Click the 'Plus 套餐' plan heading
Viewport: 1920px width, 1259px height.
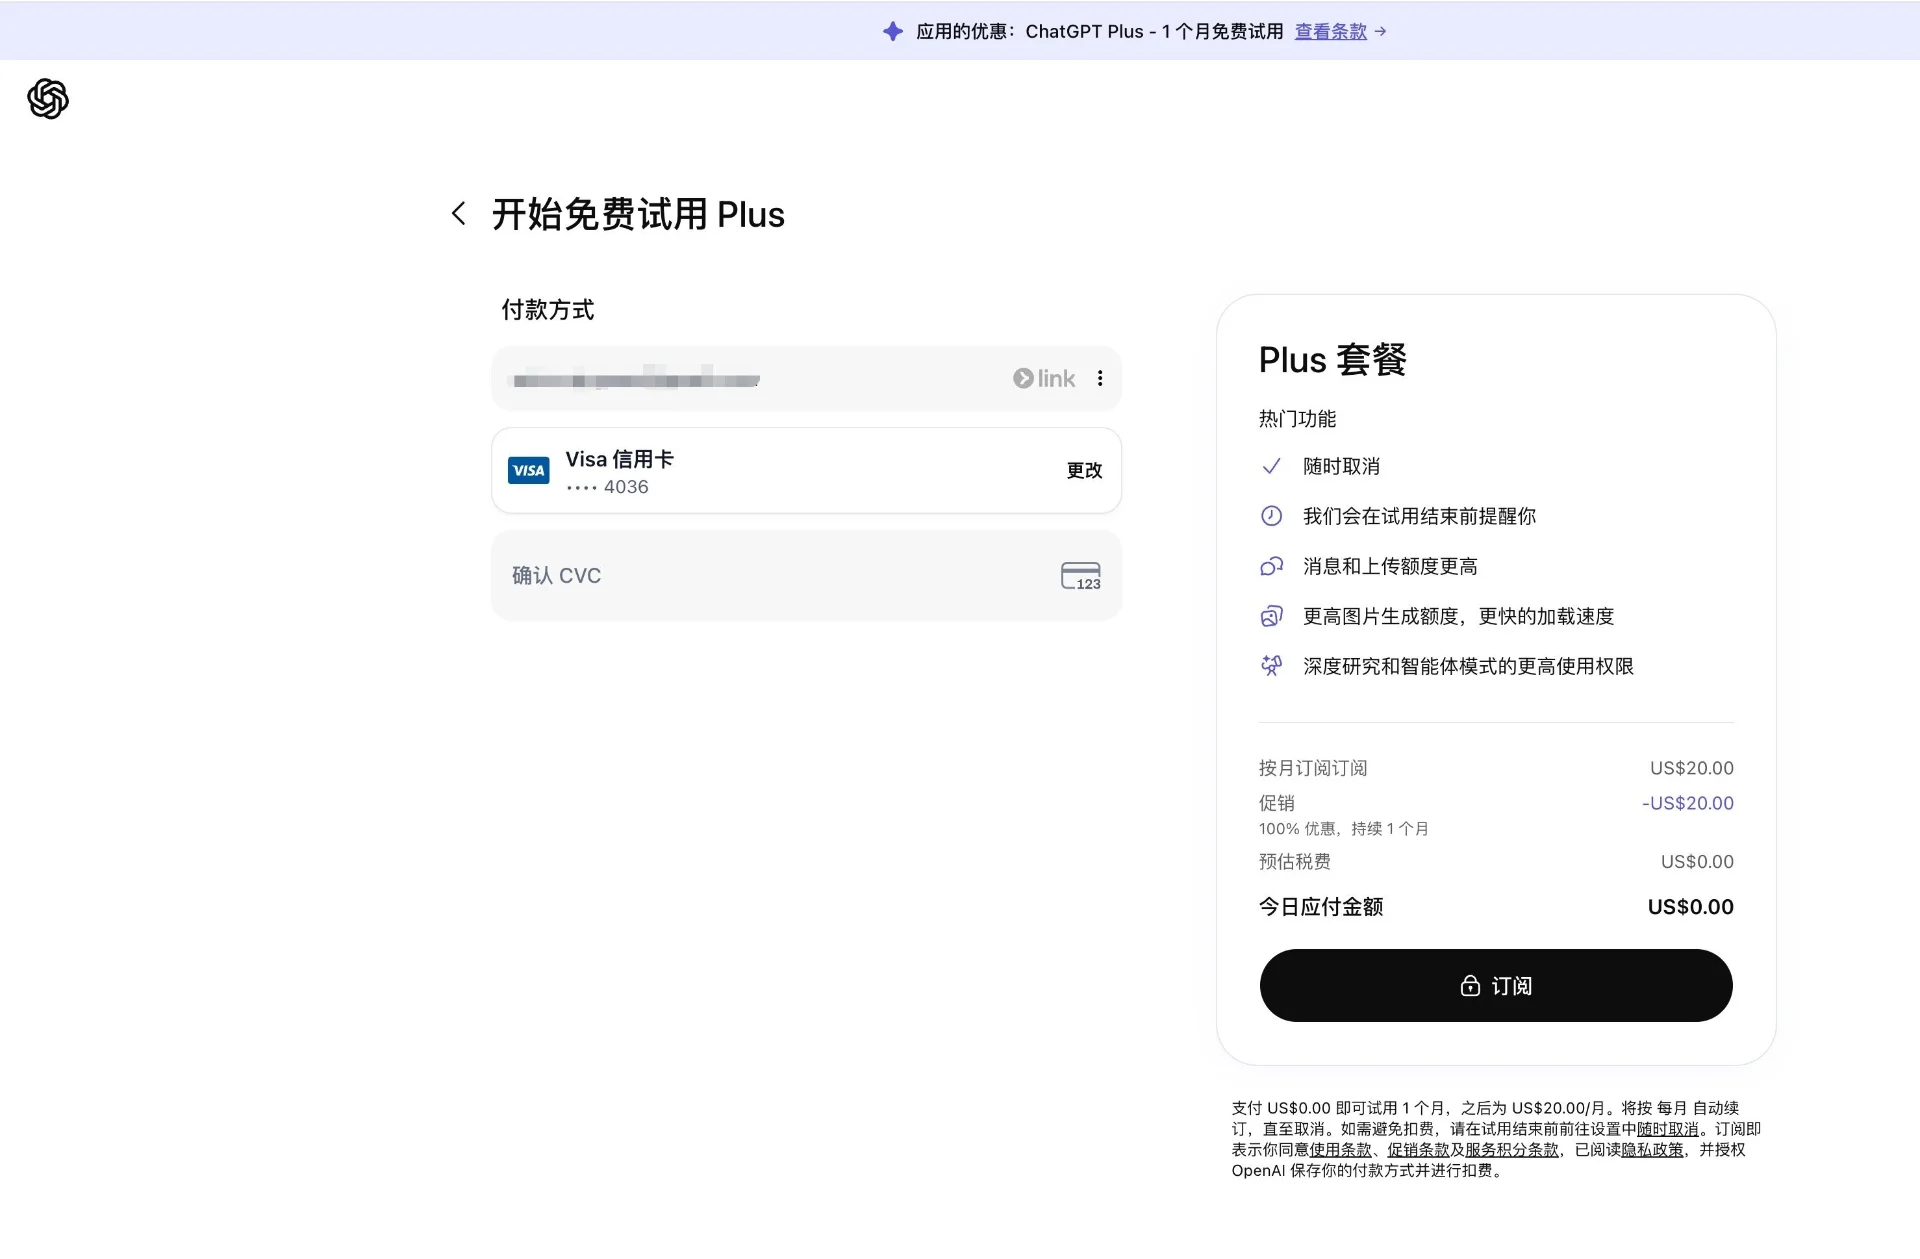click(1332, 360)
